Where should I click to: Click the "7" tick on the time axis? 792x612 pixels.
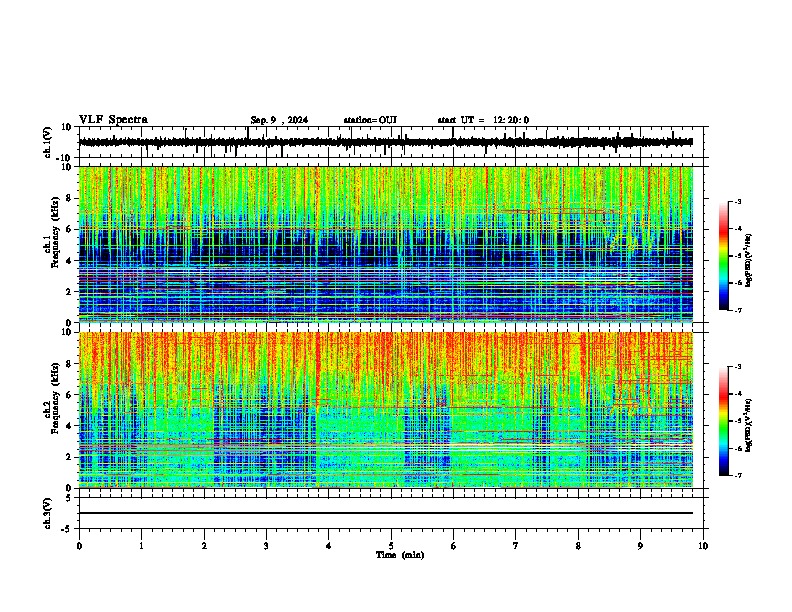516,546
